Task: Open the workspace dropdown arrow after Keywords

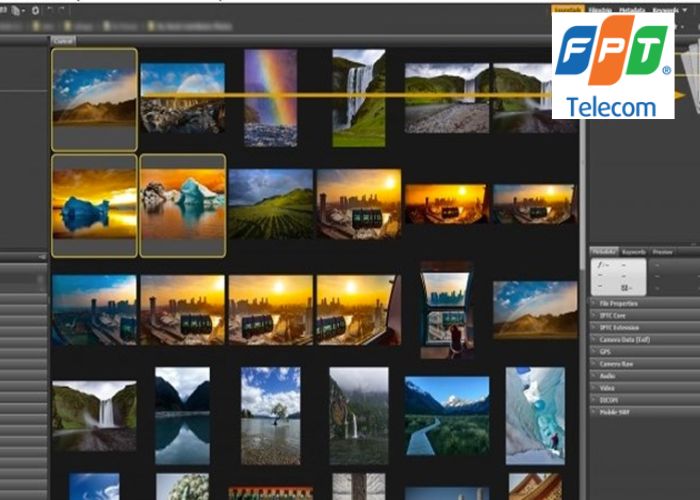Action: 684,9
